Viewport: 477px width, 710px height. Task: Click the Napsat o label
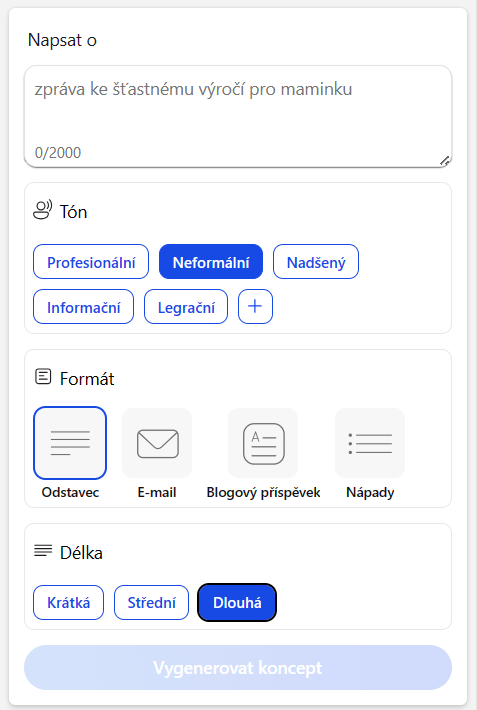(62, 40)
